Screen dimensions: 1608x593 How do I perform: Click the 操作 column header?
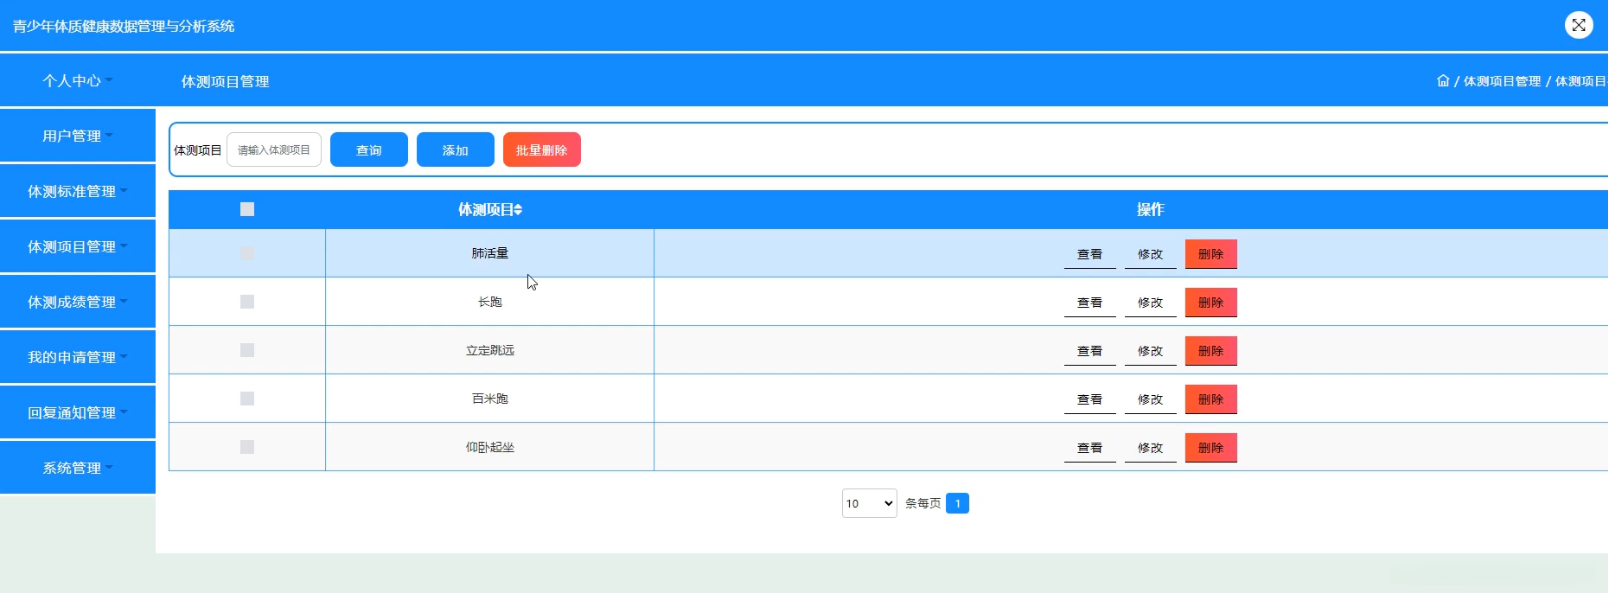(x=1150, y=209)
